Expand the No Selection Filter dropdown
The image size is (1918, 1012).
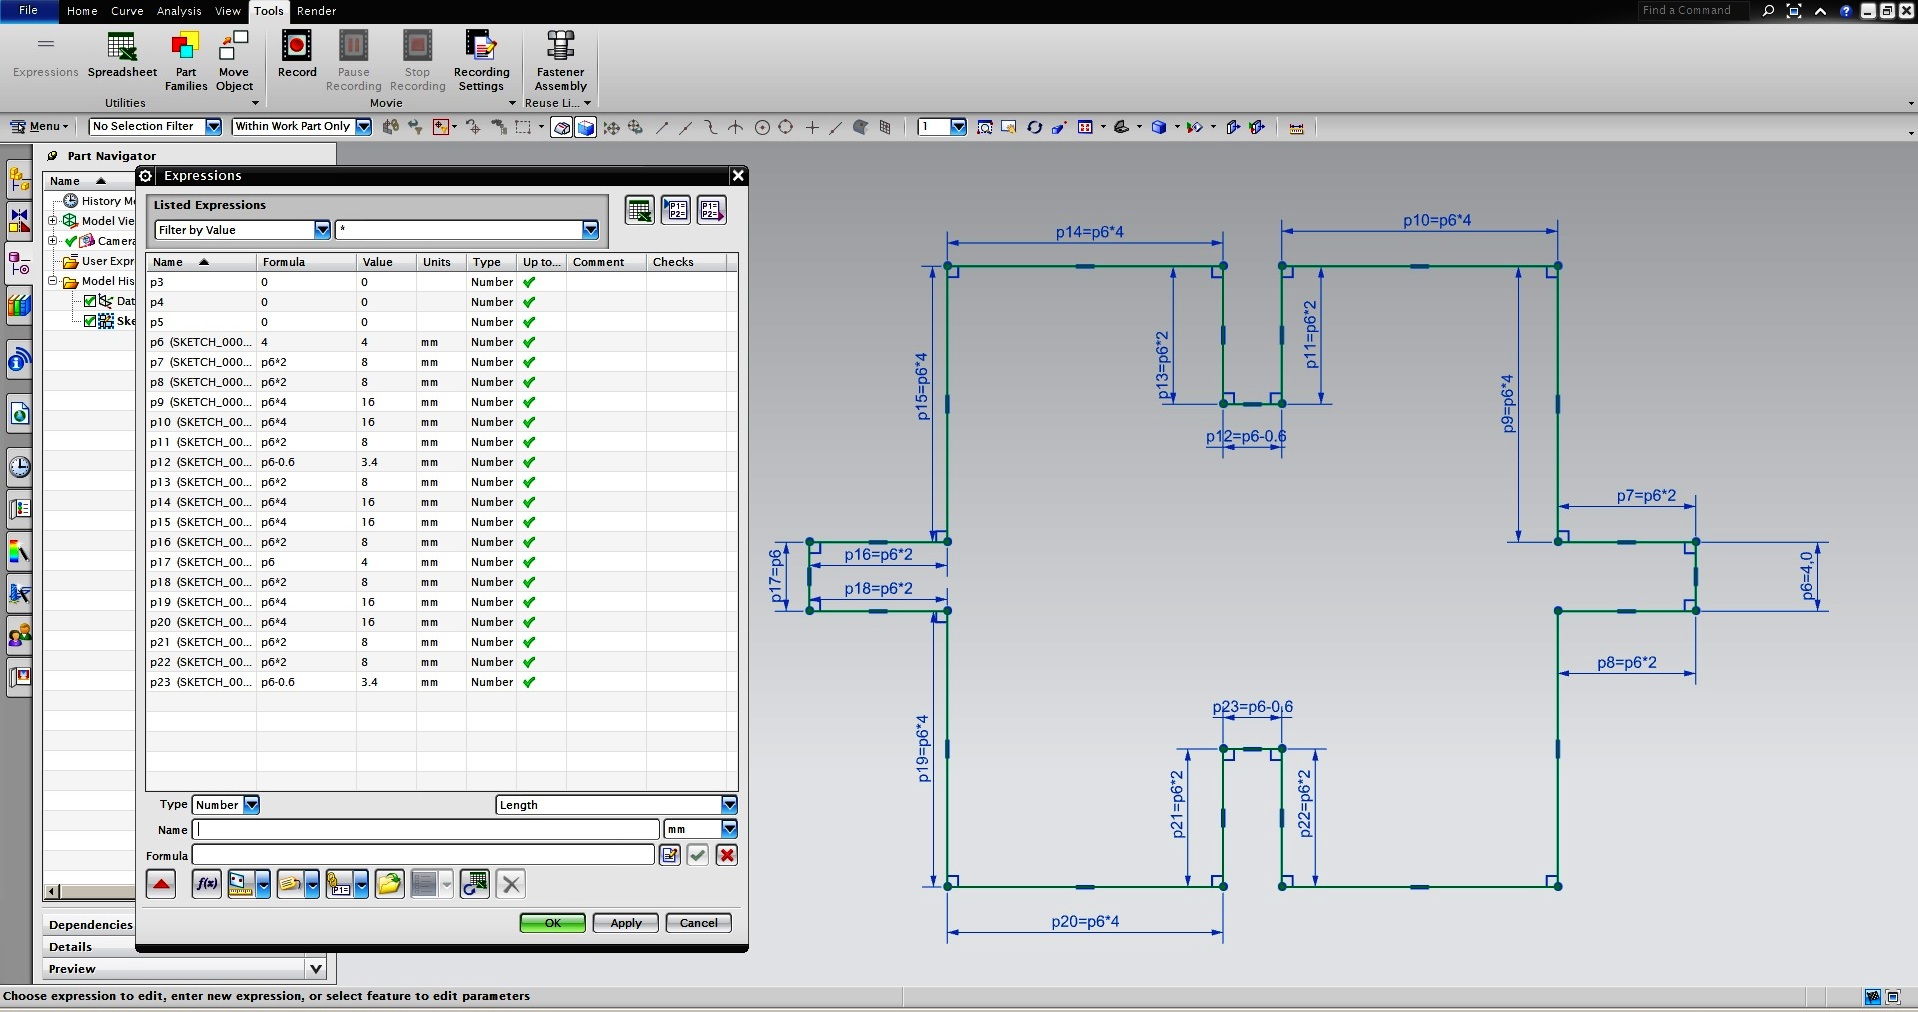[x=213, y=126]
